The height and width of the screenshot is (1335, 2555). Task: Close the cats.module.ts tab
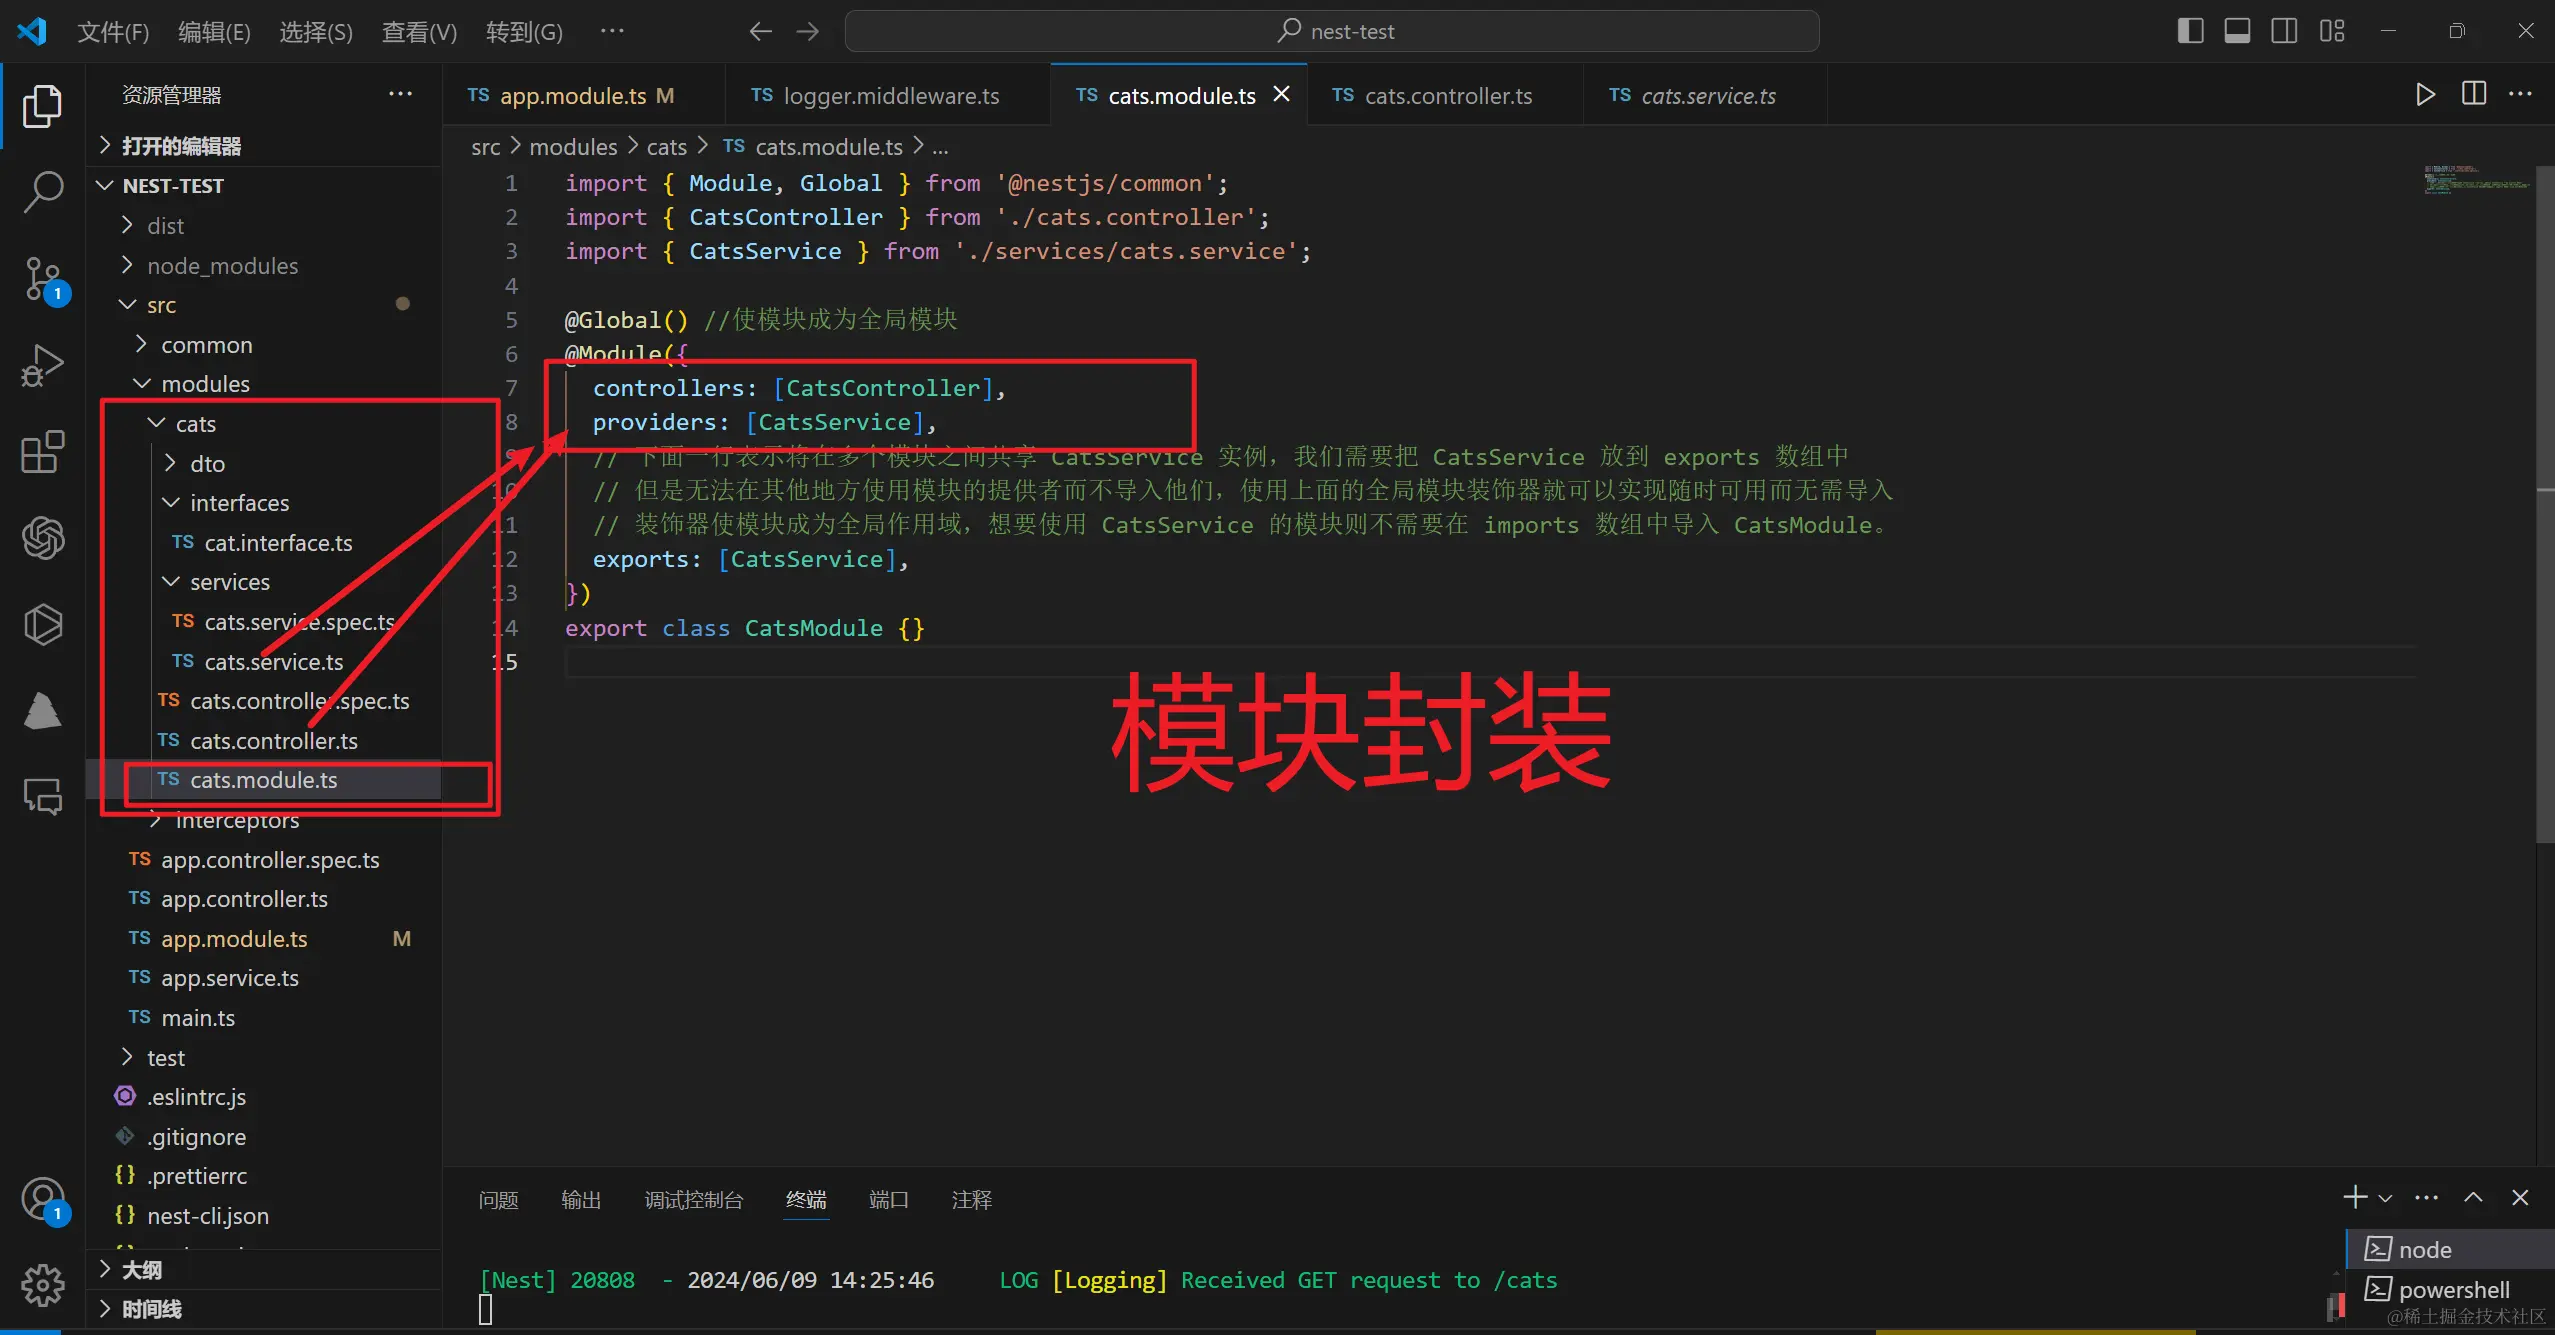(x=1281, y=94)
